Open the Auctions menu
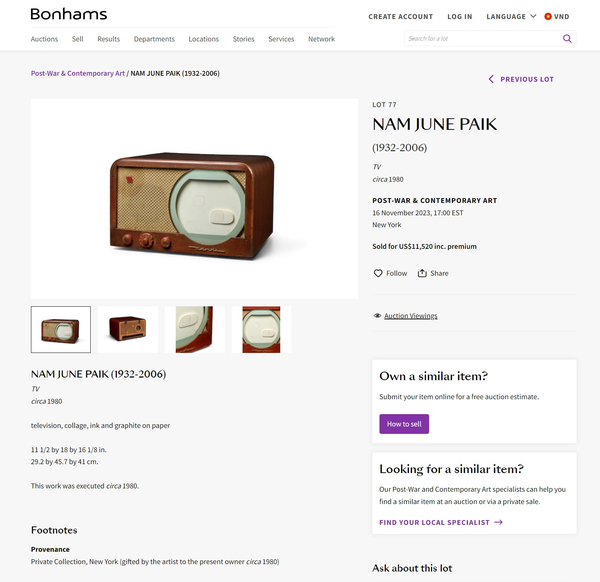Screen dimensions: 600x582 (x=44, y=39)
